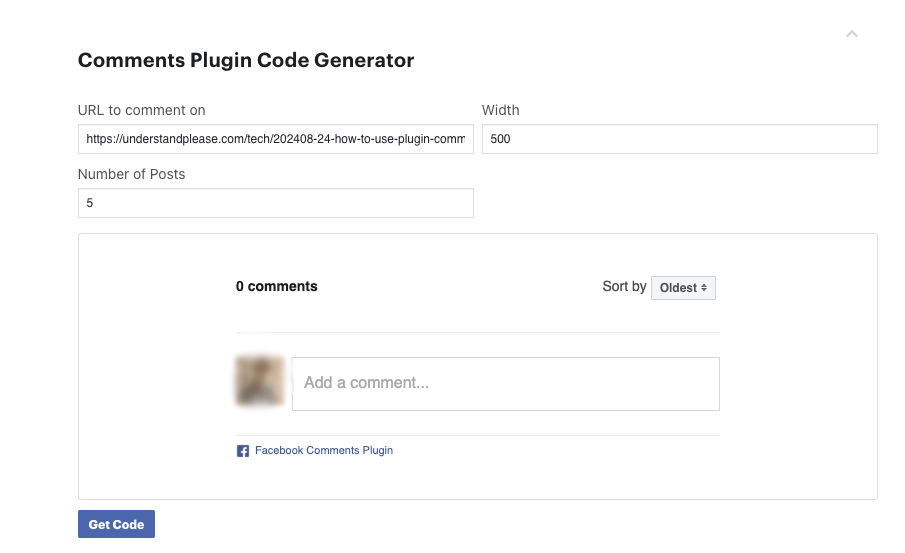This screenshot has height=553, width=905.
Task: Click the up-down arrows beside Oldest
Action: (x=704, y=287)
